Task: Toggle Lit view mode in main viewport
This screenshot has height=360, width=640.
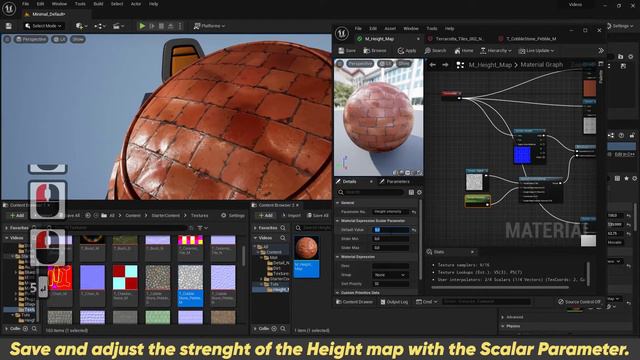Action: pos(60,40)
